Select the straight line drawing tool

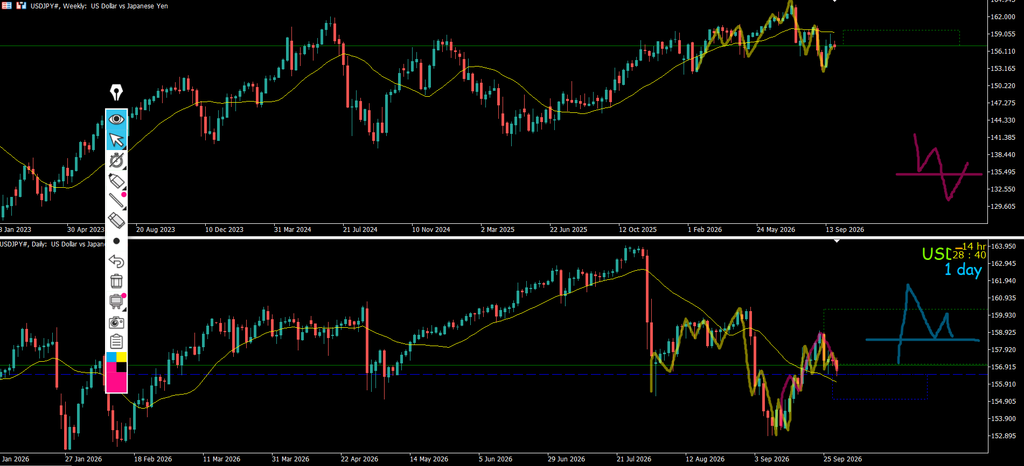point(116,201)
